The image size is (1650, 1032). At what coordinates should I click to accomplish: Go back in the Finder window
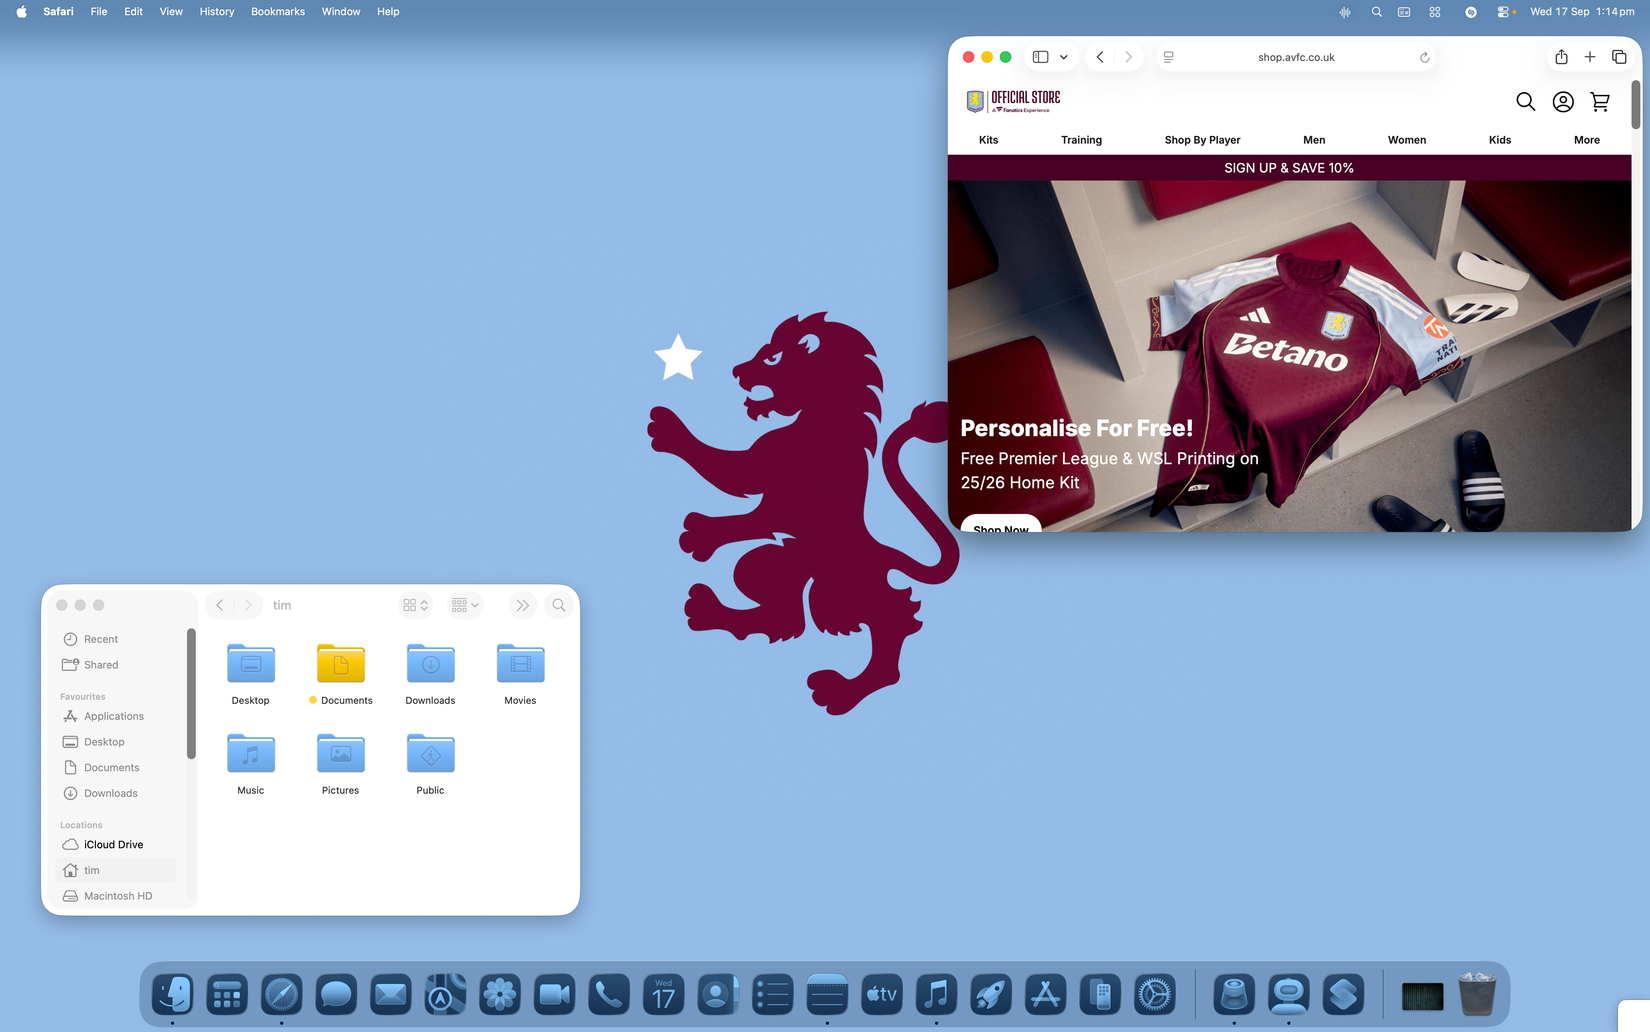tap(220, 605)
